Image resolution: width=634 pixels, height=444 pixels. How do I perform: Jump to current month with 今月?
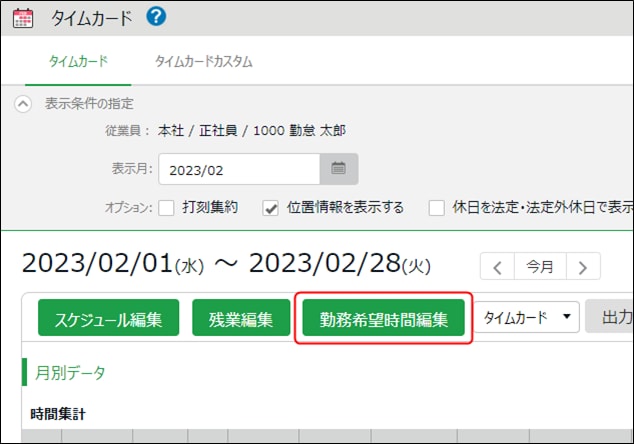click(540, 267)
